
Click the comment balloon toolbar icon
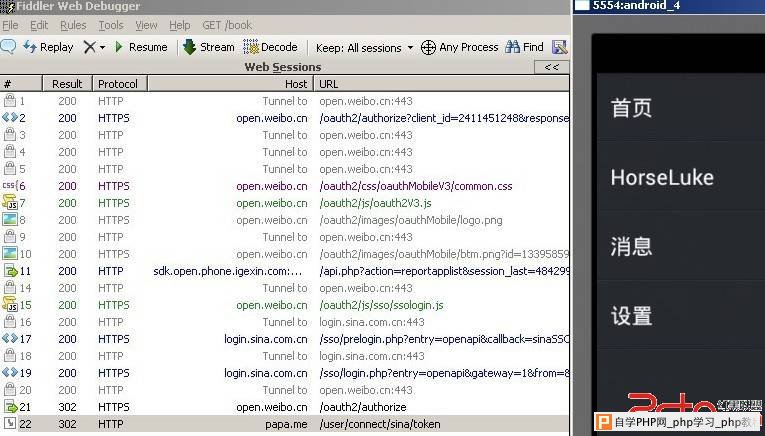(8, 47)
